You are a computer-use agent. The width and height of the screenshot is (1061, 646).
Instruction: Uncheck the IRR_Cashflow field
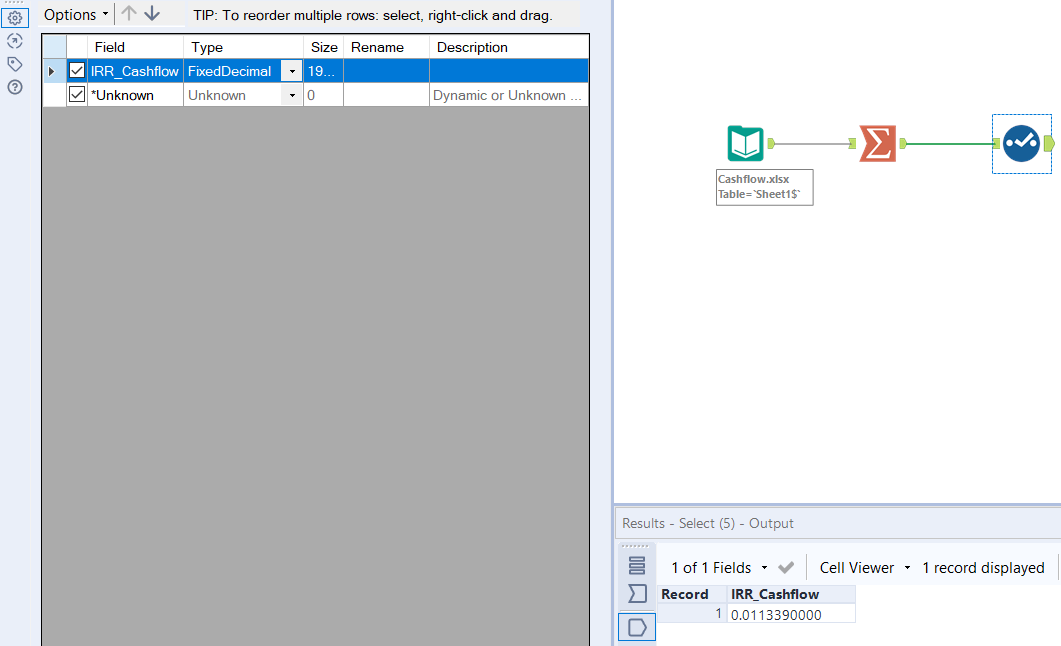[77, 71]
